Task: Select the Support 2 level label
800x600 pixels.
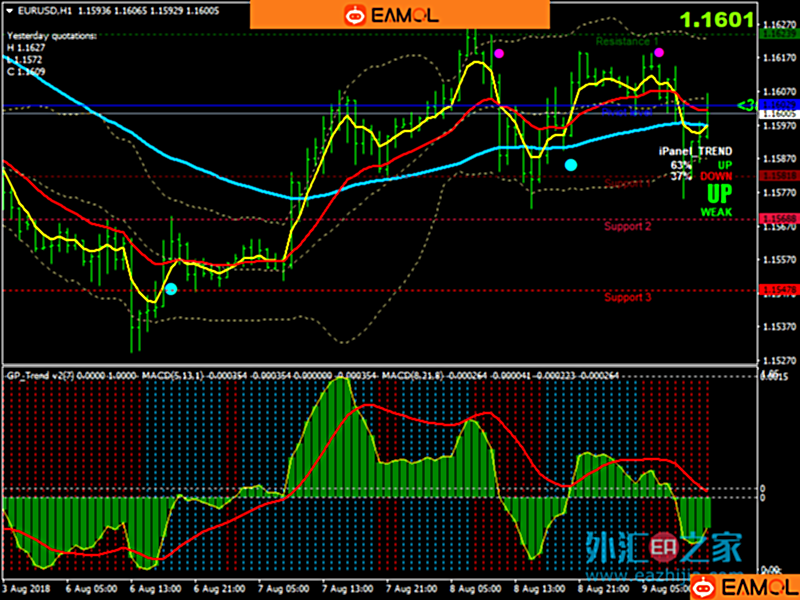Action: point(628,226)
